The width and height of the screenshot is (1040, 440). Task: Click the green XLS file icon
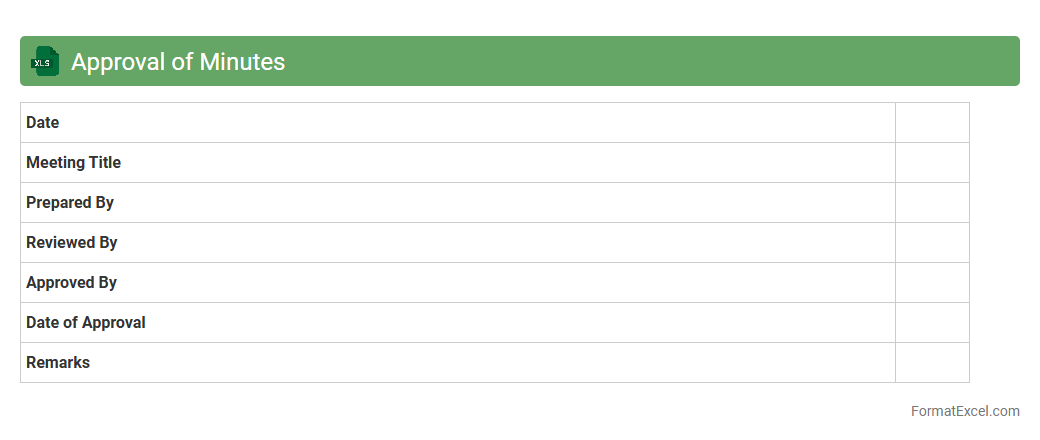[x=45, y=61]
